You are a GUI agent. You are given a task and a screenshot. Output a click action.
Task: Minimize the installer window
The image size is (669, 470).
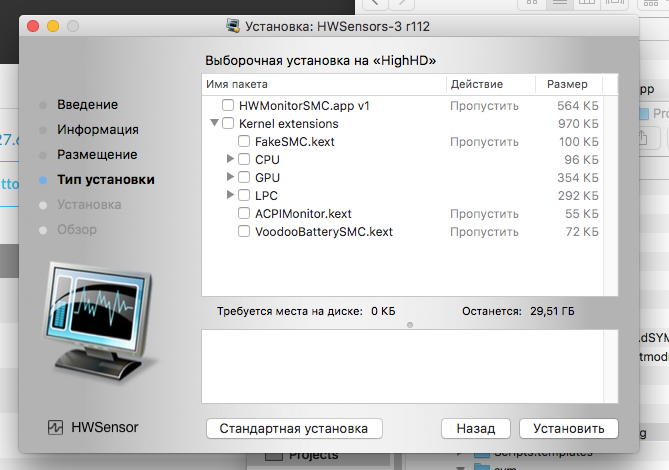pyautogui.click(x=53, y=26)
